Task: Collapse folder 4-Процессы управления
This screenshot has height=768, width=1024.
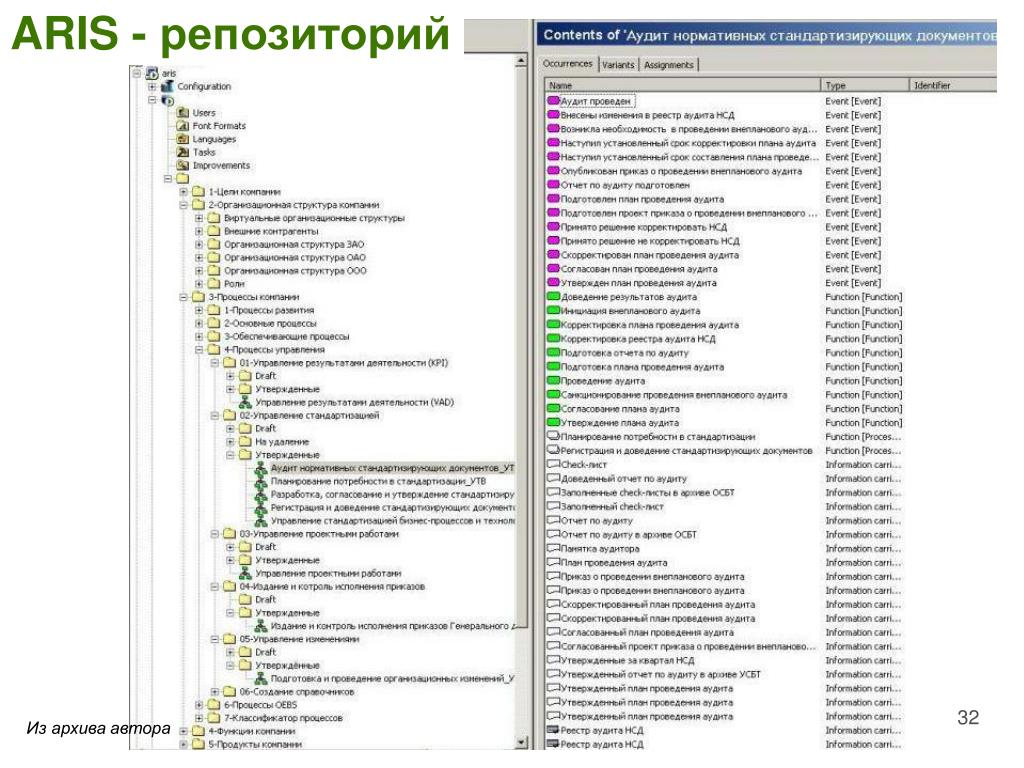Action: pyautogui.click(x=199, y=350)
